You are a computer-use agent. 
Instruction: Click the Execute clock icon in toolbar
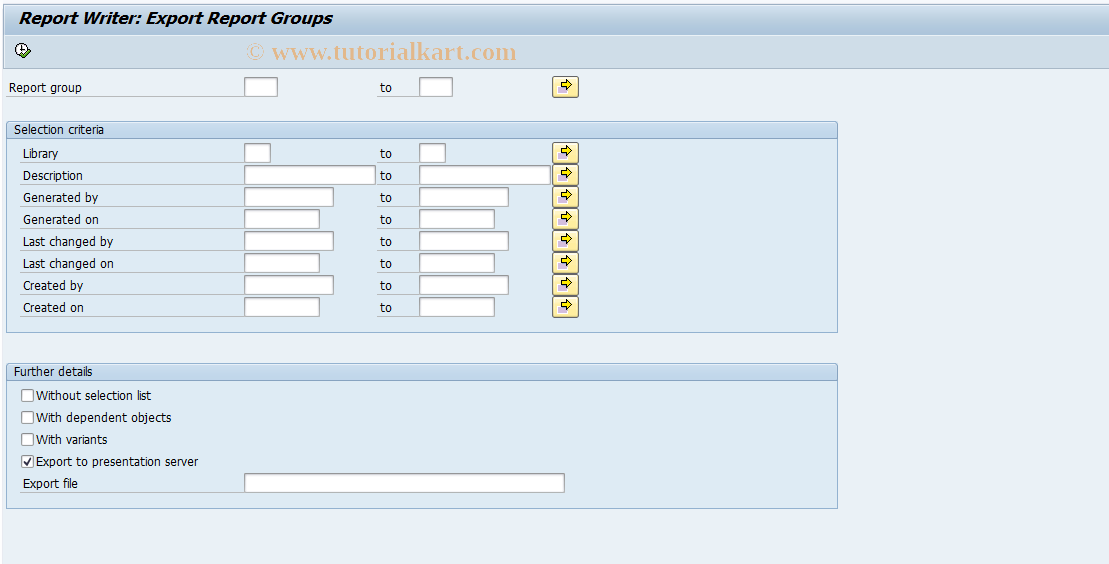coord(23,50)
